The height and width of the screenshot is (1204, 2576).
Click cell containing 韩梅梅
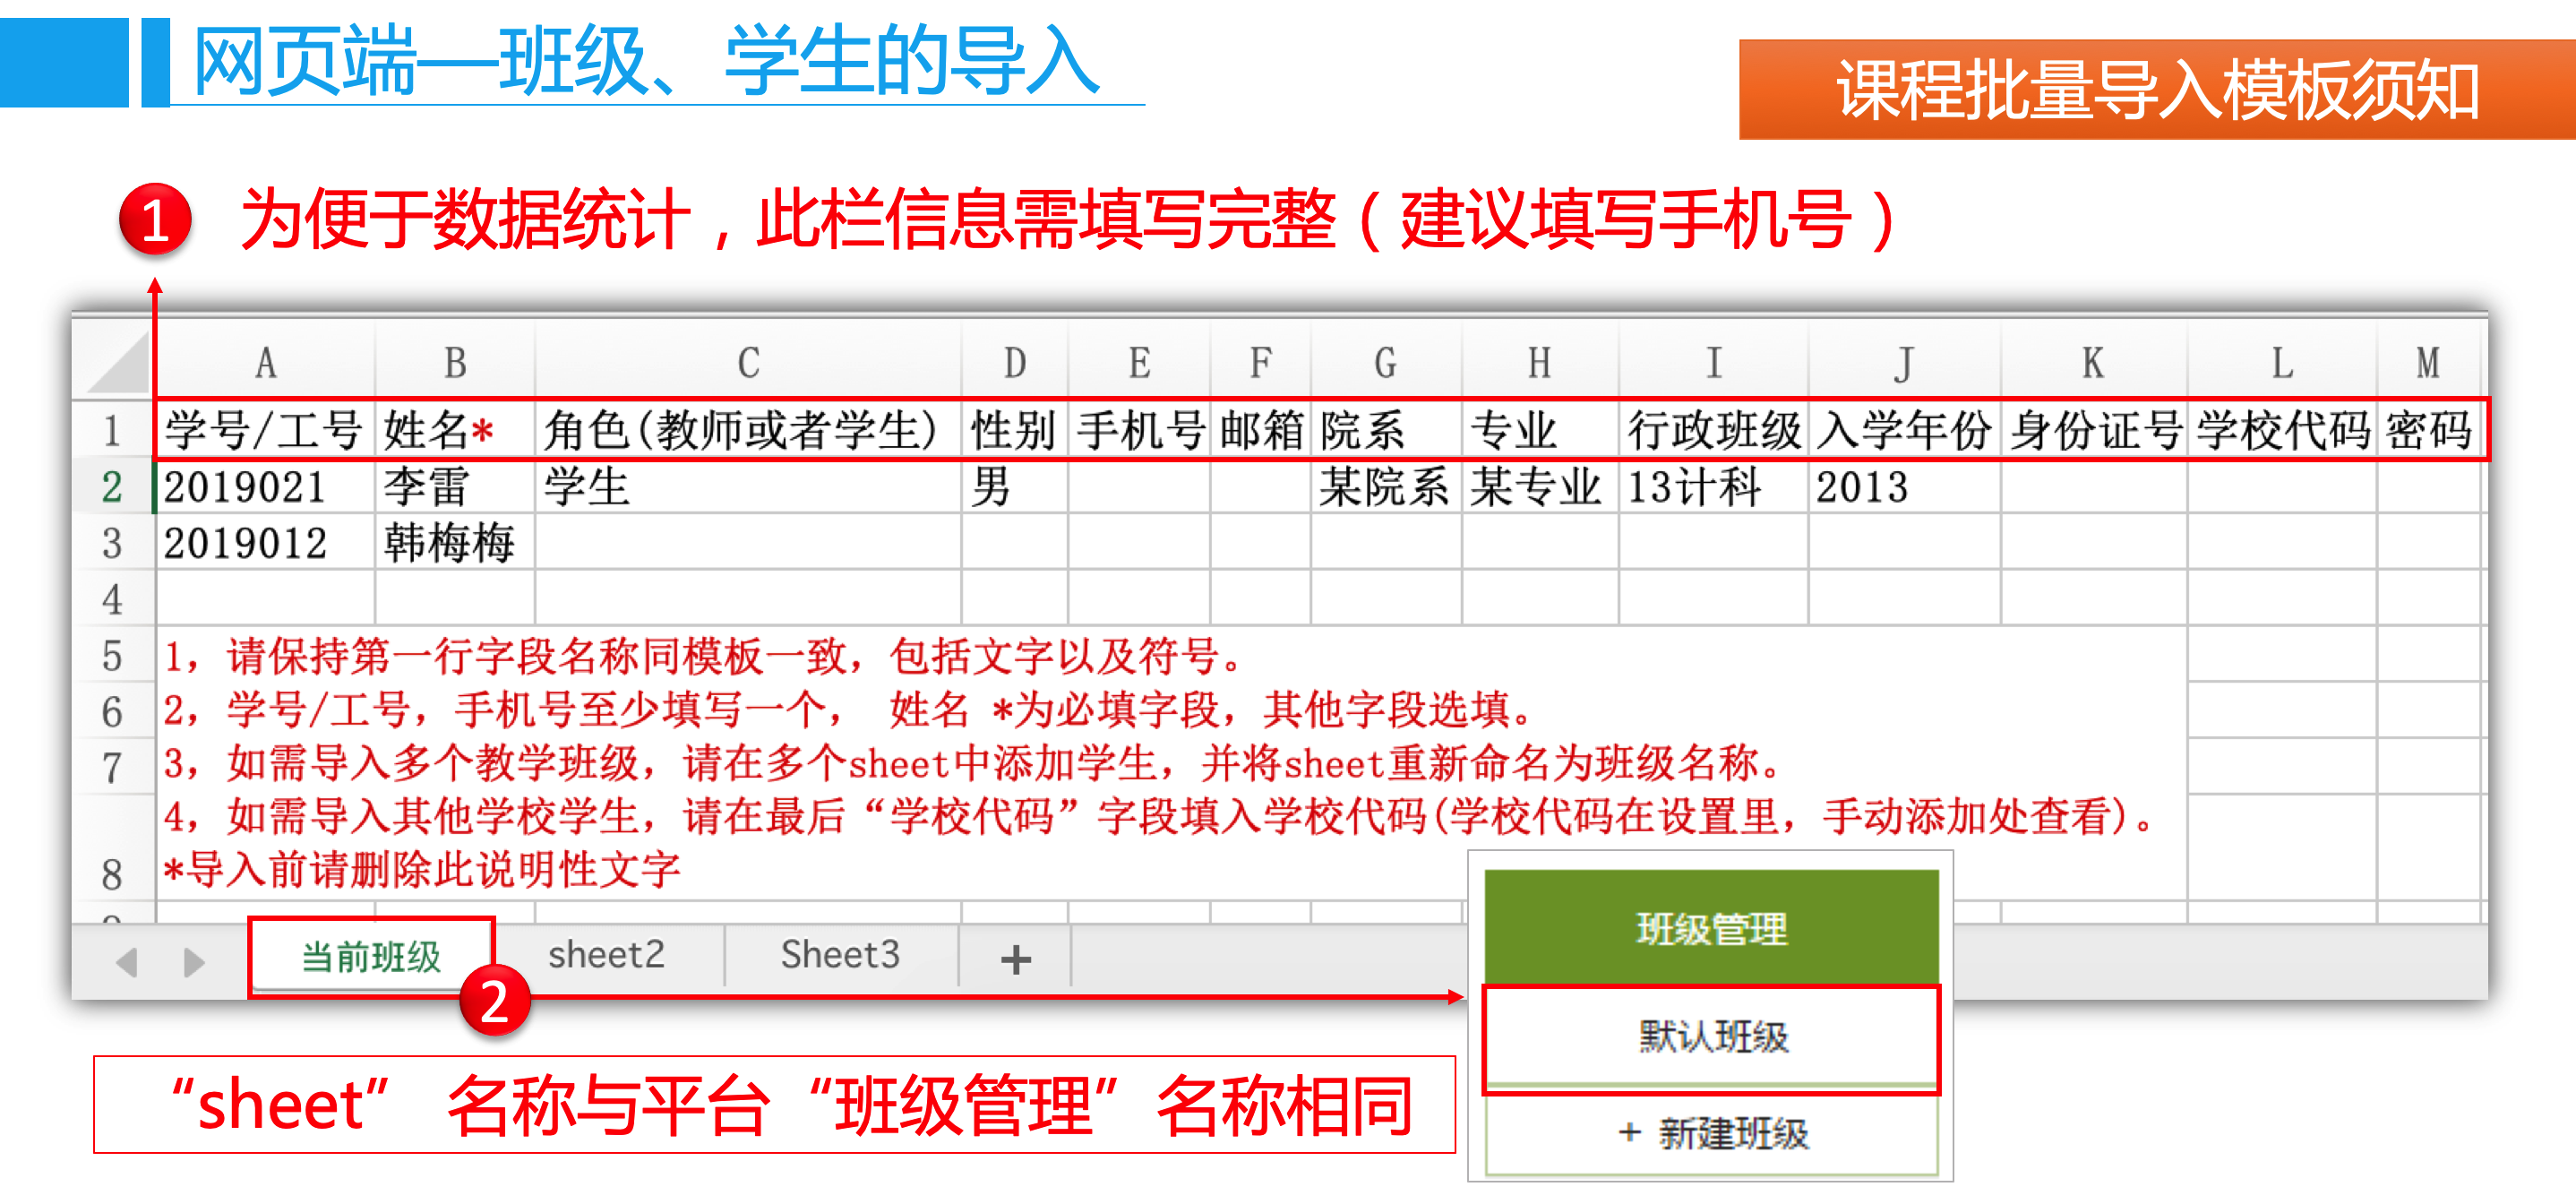pos(449,544)
